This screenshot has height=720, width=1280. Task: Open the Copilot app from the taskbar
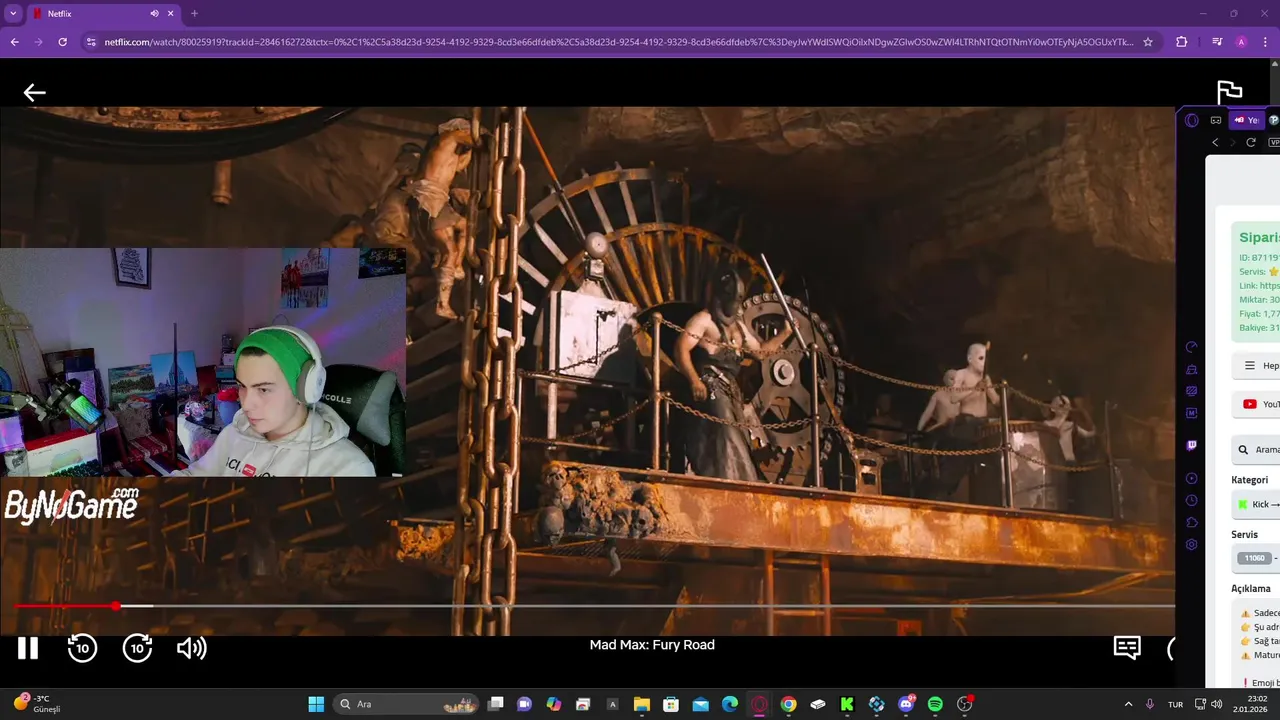(554, 704)
